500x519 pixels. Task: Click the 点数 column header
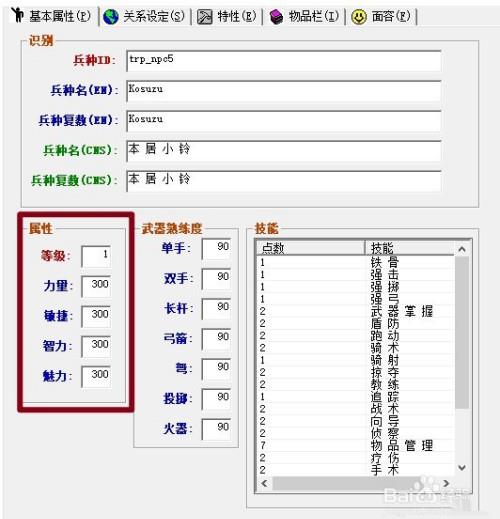click(310, 248)
